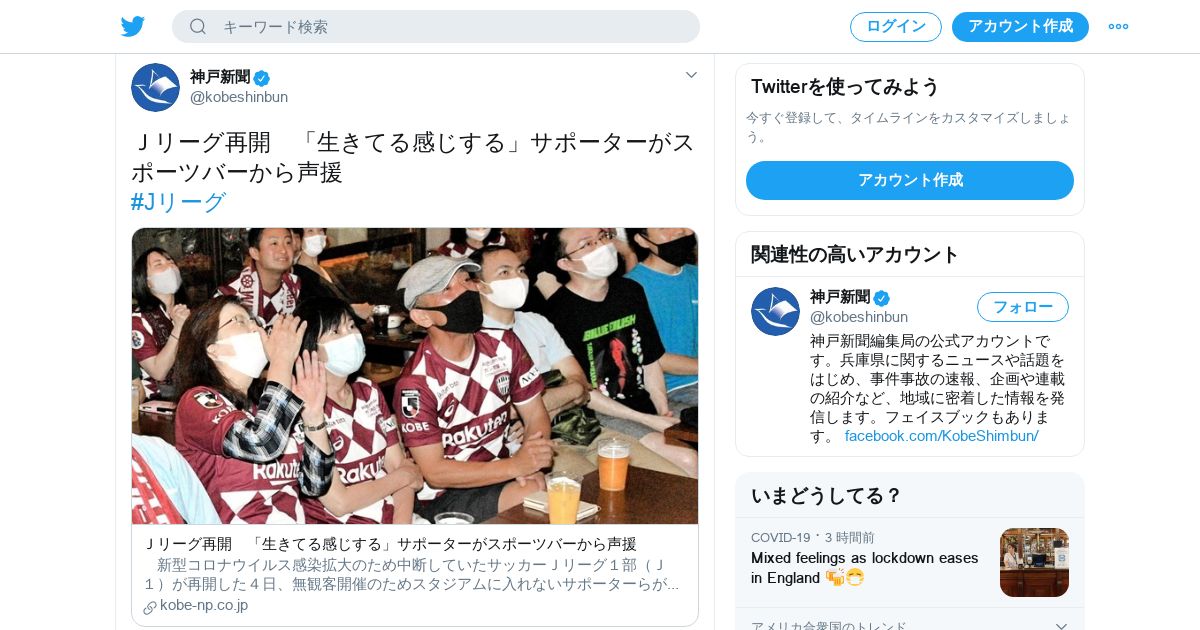Click the link icon beside kobe-np.co.jp

coord(150,607)
